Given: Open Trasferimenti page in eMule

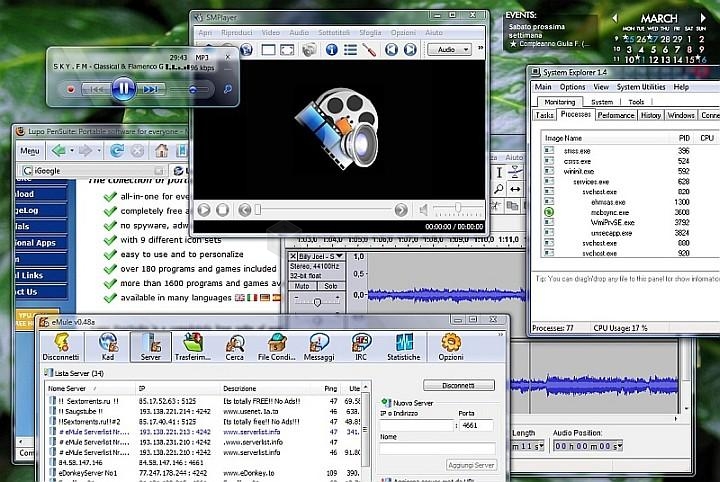Looking at the screenshot, I should click(193, 347).
